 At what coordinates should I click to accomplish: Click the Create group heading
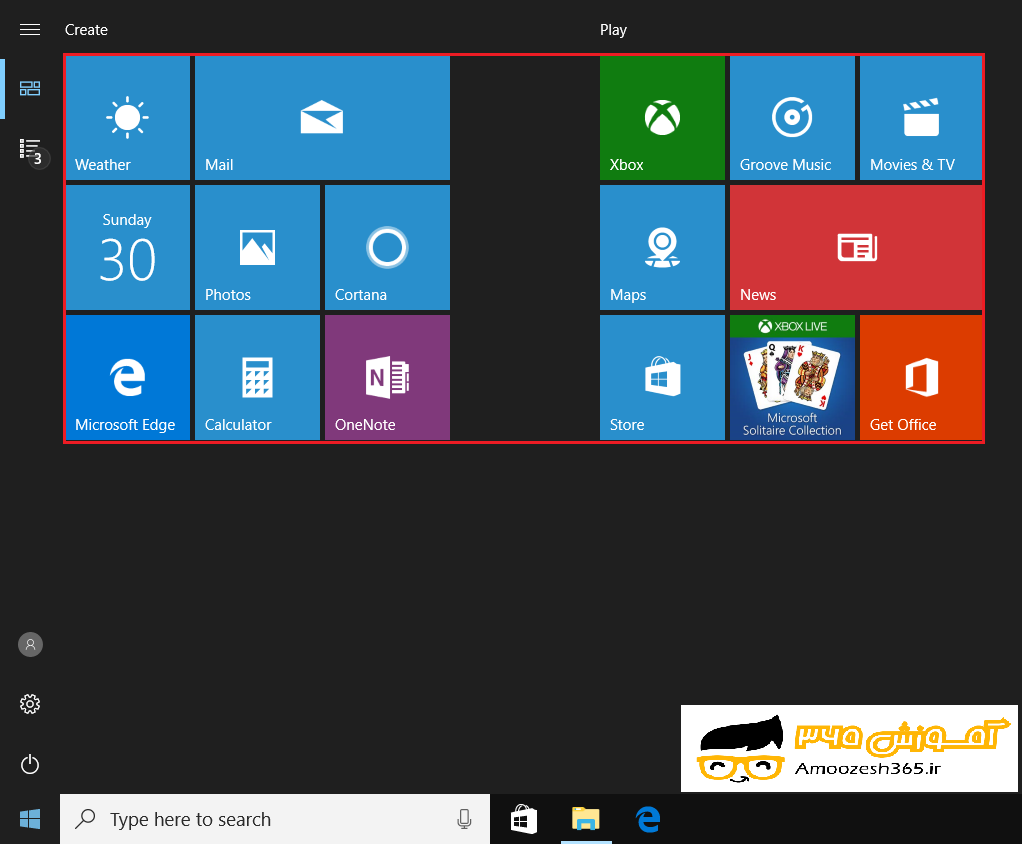(x=86, y=30)
